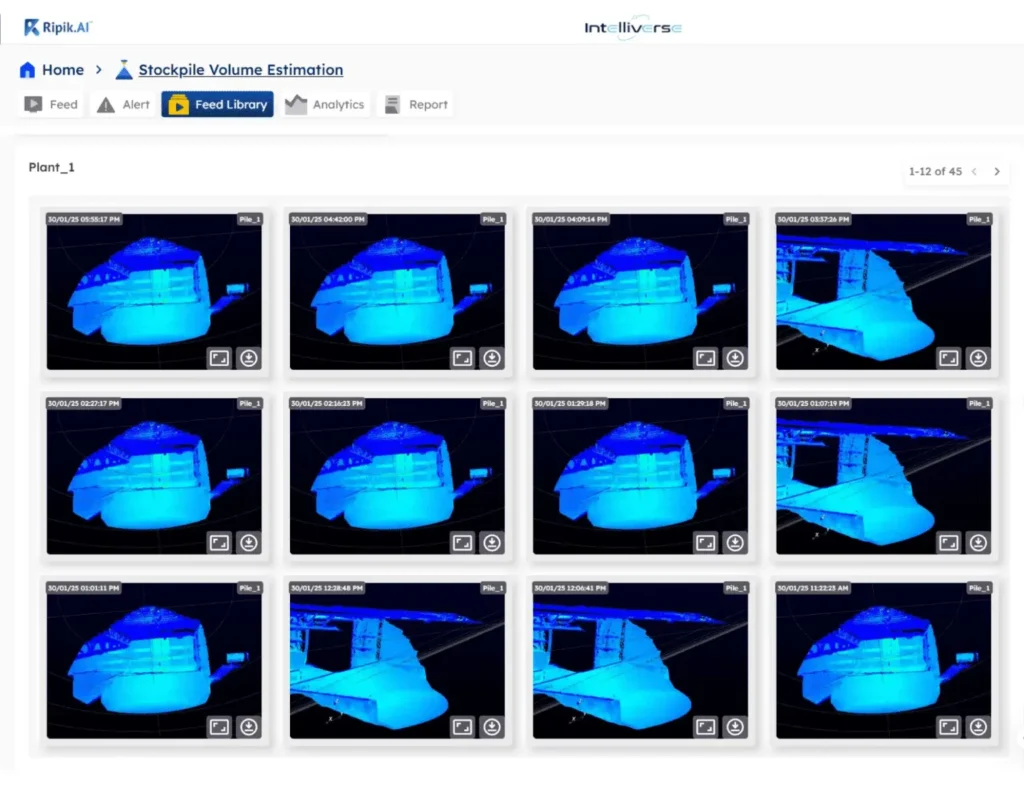Open fullscreen view of 04:42:00 PM scan
This screenshot has height=806, width=1024.
pyautogui.click(x=462, y=358)
